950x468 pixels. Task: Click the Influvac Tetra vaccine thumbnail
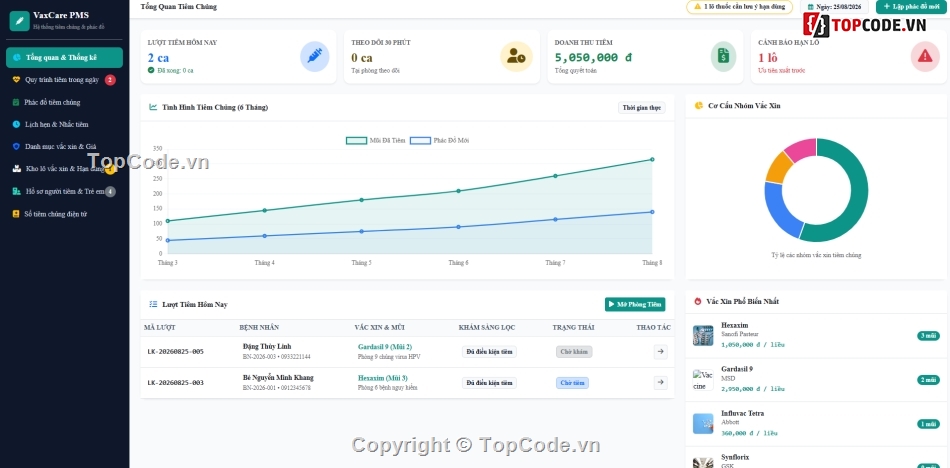703,424
